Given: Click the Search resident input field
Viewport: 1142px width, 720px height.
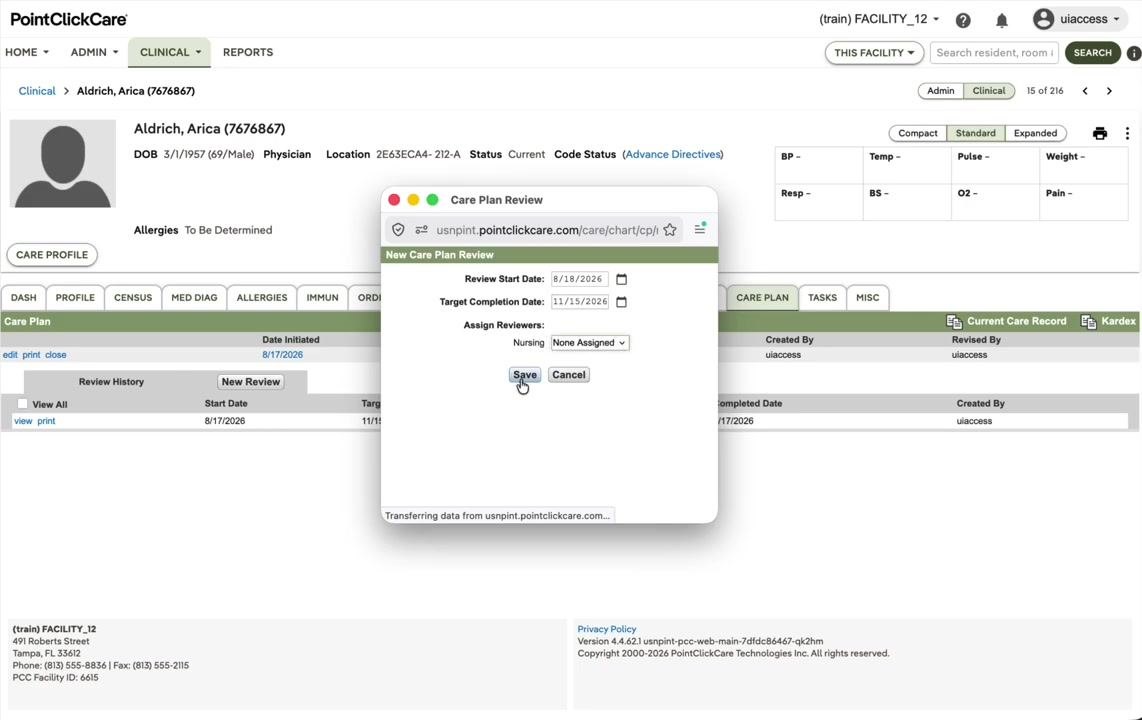Looking at the screenshot, I should 994,52.
